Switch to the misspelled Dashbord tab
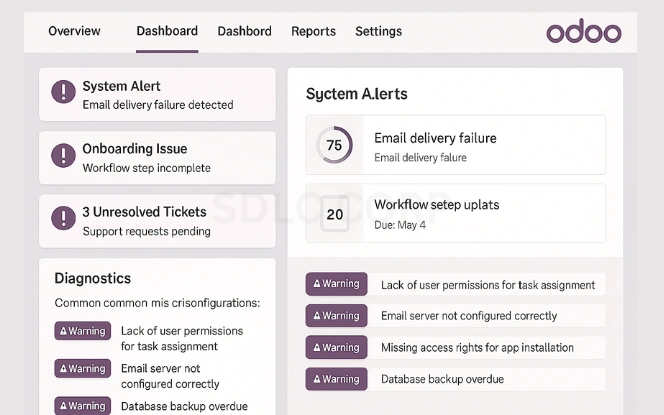664x415 pixels. pyautogui.click(x=244, y=31)
